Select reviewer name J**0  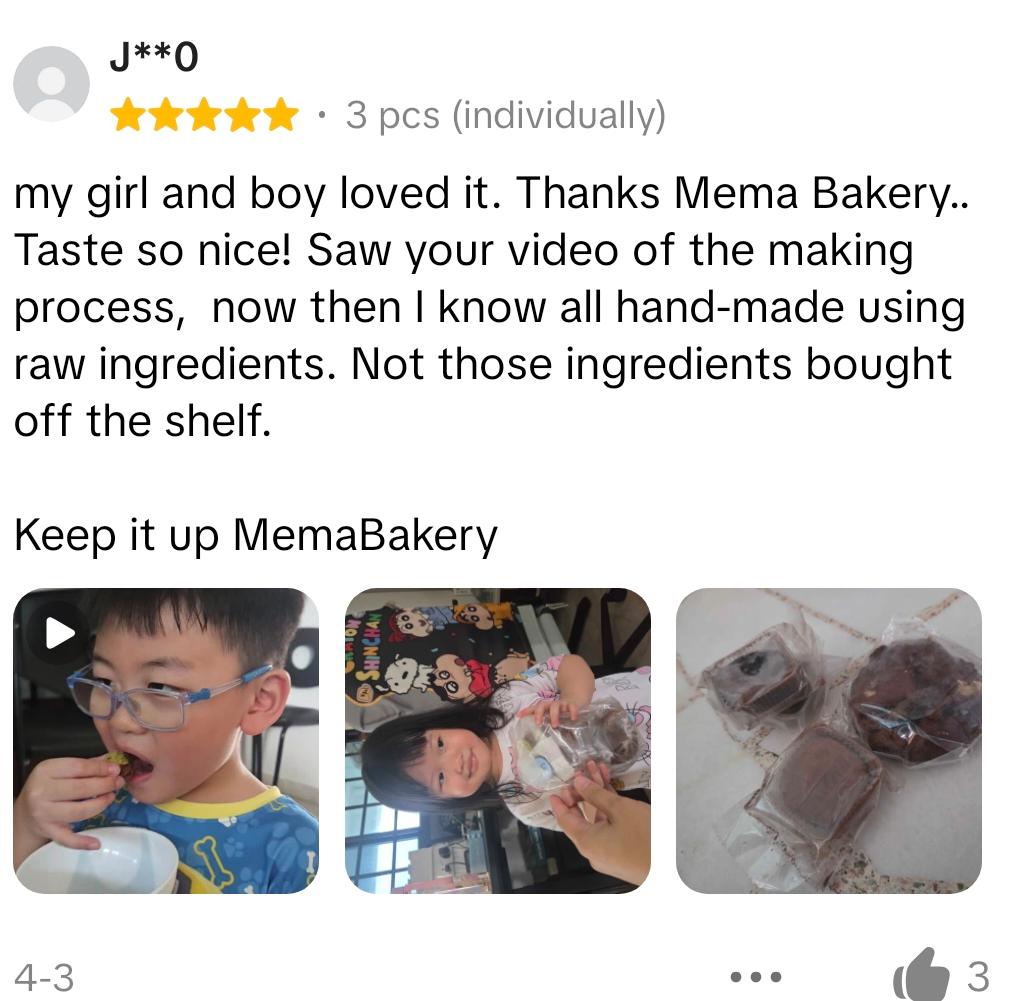(x=154, y=57)
